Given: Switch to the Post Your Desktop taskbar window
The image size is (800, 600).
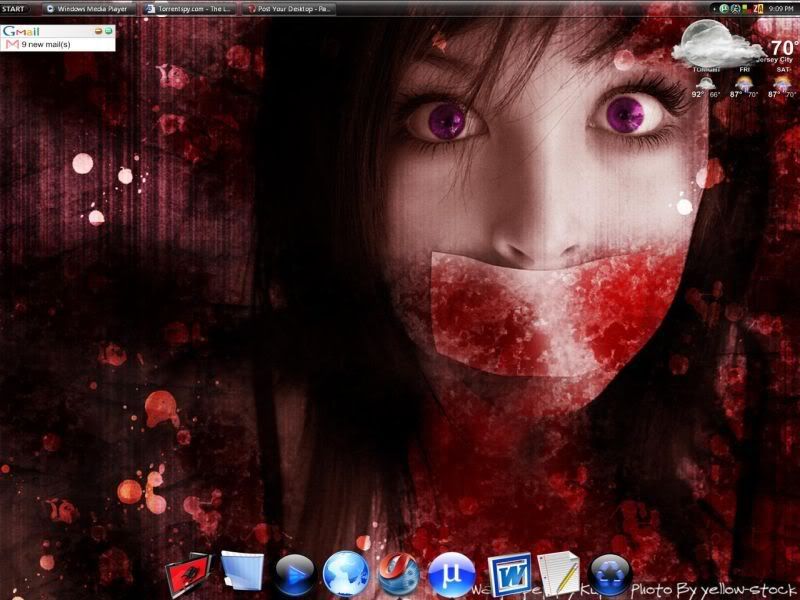Looking at the screenshot, I should click(x=289, y=9).
